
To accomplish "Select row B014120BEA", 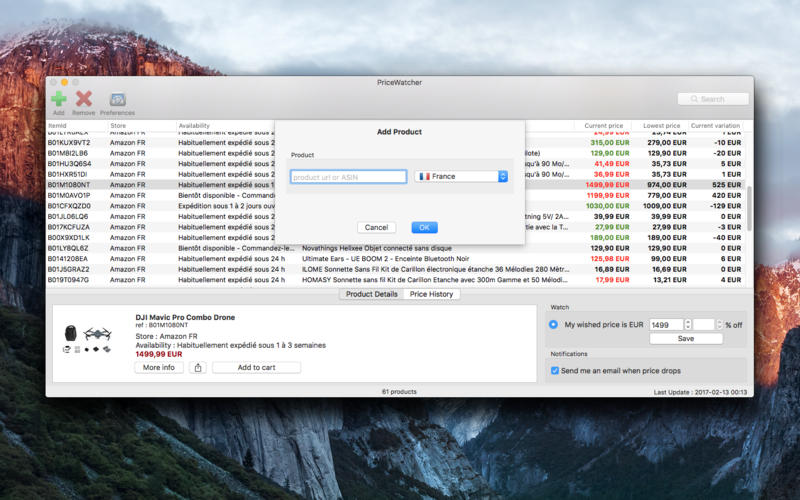I will click(x=395, y=259).
